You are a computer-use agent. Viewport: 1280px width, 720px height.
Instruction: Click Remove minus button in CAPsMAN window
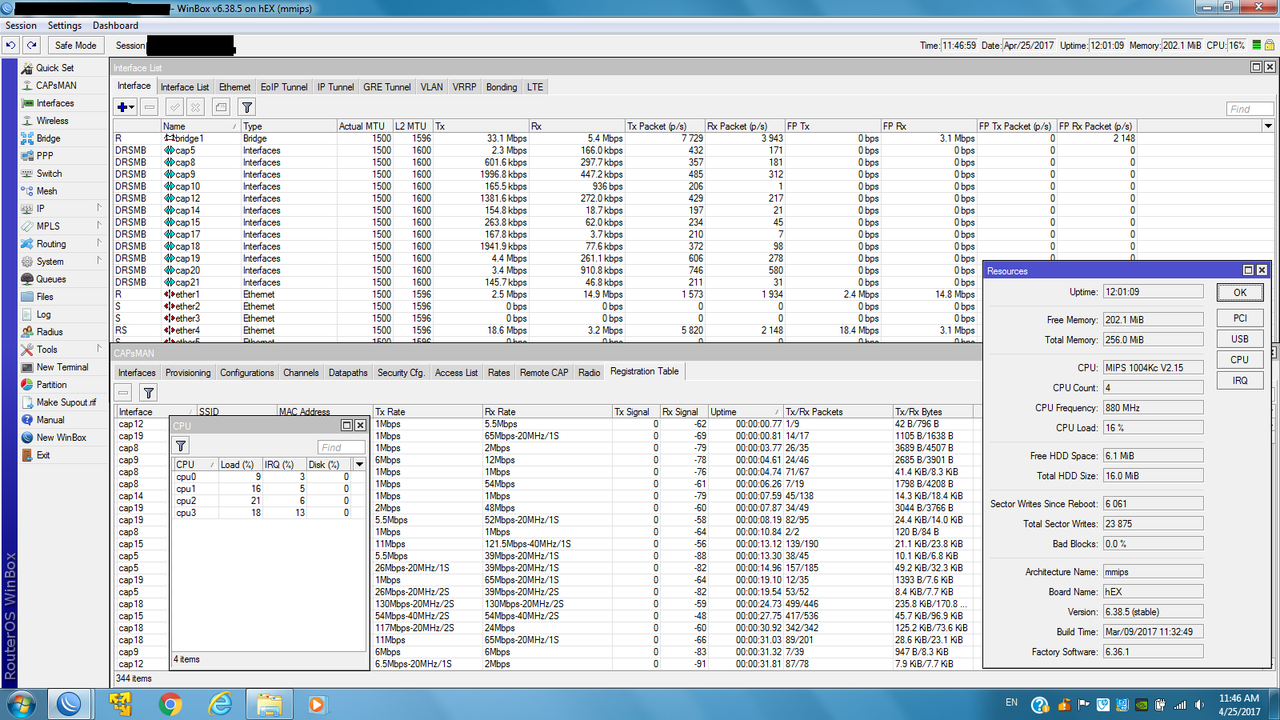click(123, 393)
